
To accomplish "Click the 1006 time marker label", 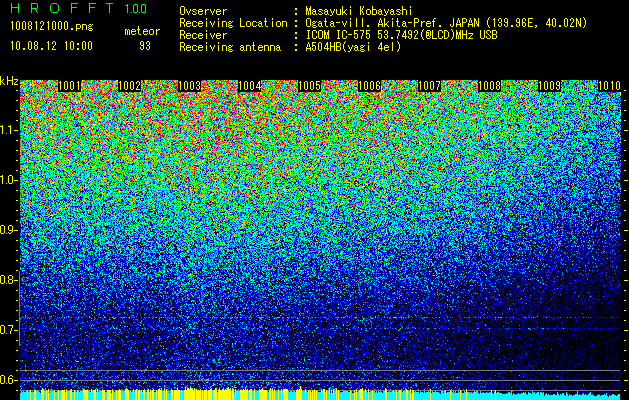I will pyautogui.click(x=369, y=86).
